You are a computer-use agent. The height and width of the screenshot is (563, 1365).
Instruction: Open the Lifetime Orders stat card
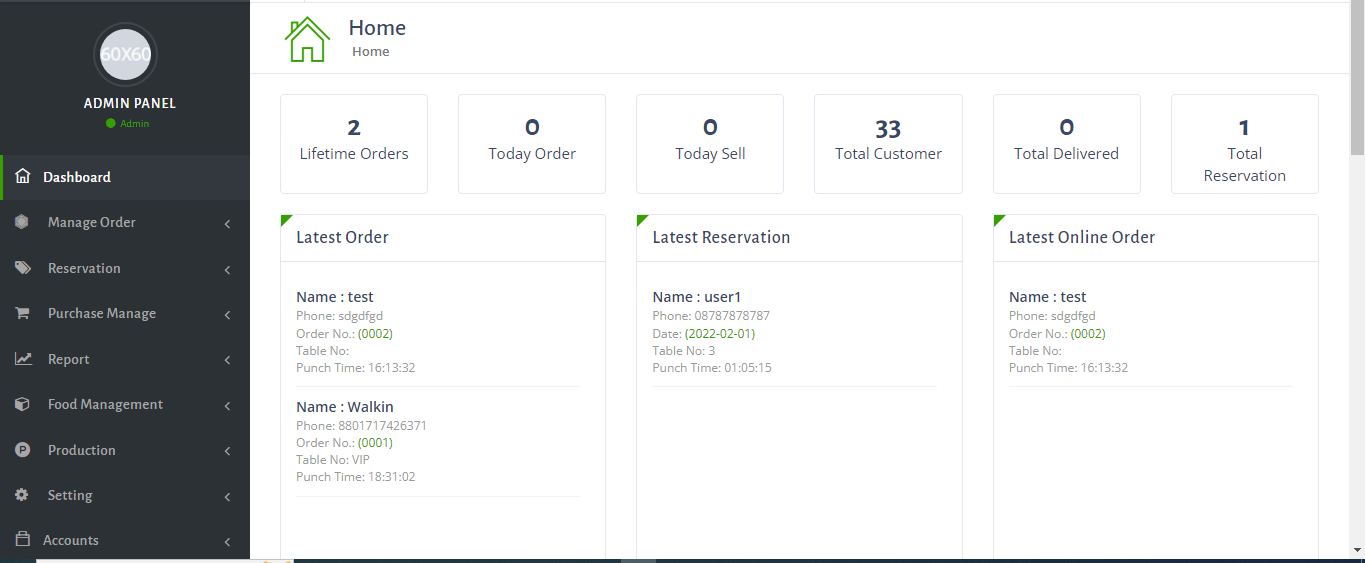(354, 144)
